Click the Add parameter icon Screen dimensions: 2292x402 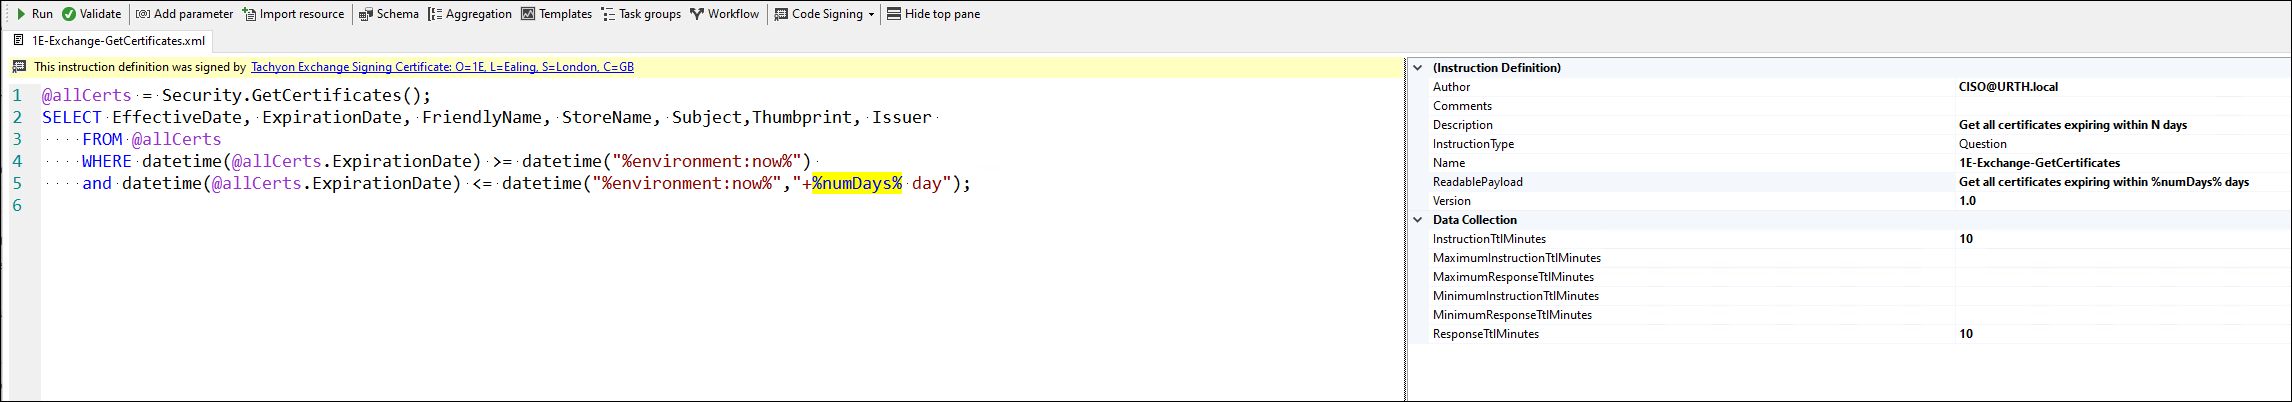(143, 14)
